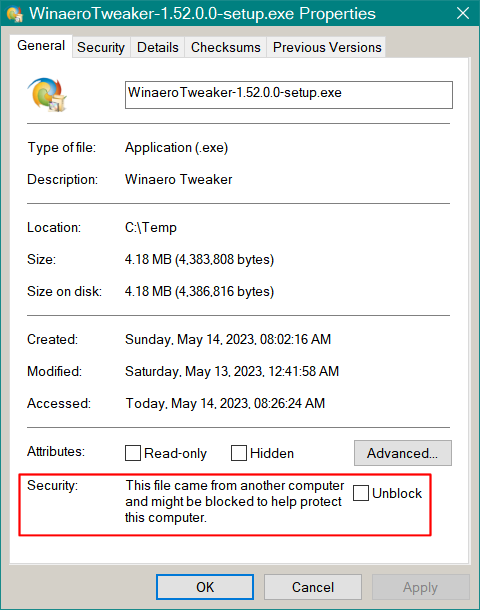Click the Location value C:\Temp

click(x=151, y=227)
